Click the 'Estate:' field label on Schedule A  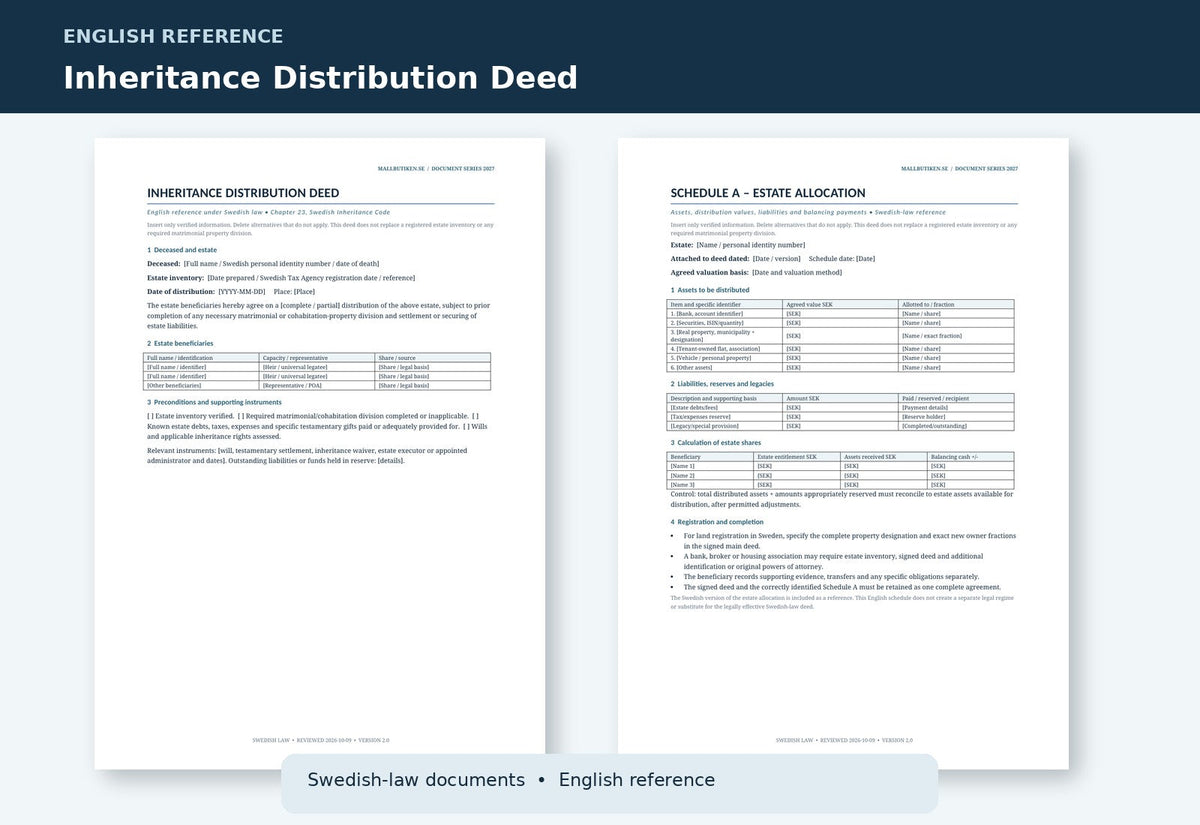tap(682, 245)
